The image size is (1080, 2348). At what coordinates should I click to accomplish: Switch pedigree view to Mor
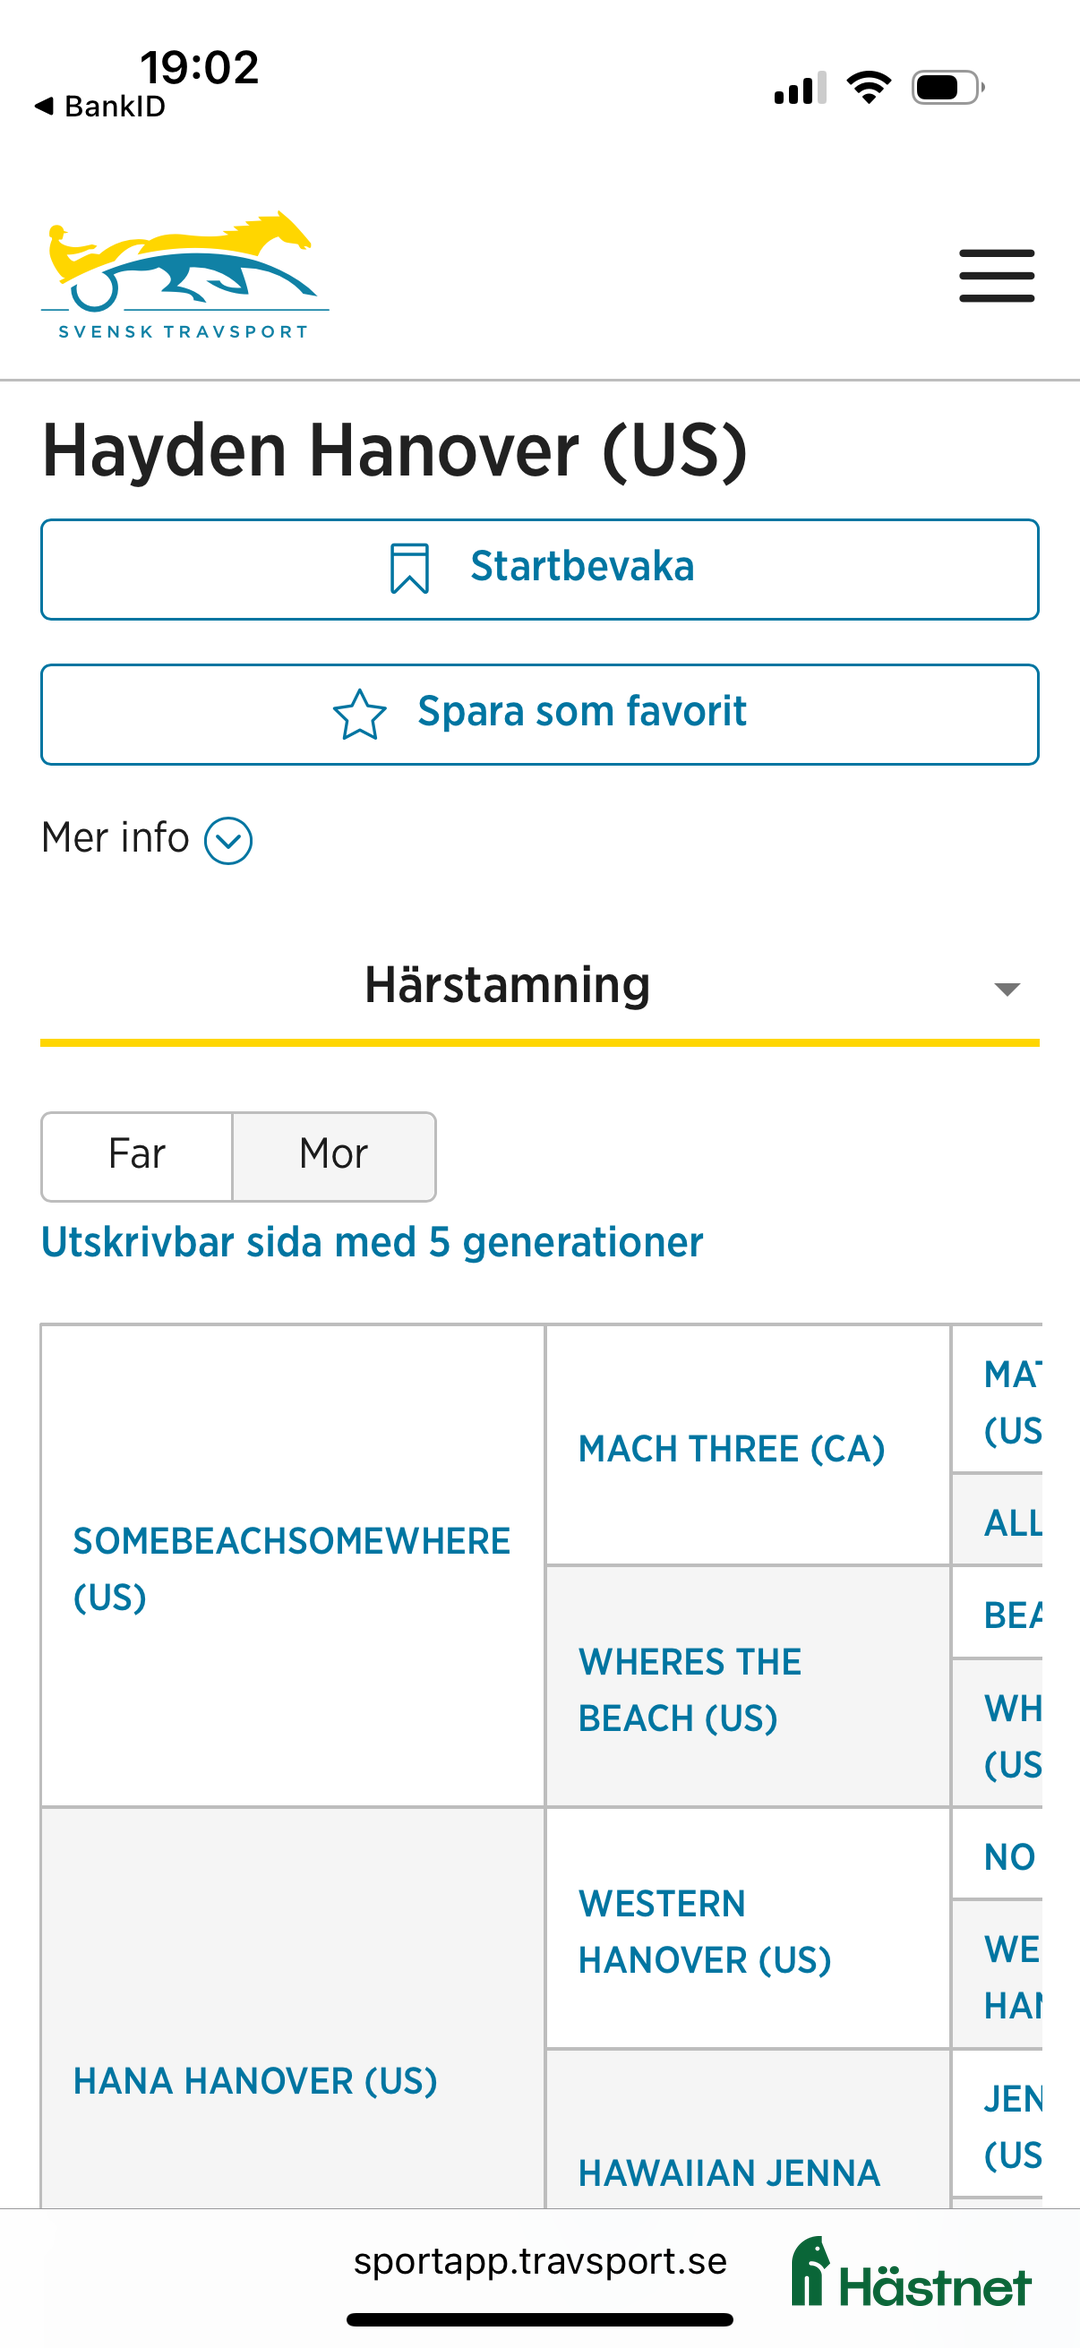point(333,1155)
